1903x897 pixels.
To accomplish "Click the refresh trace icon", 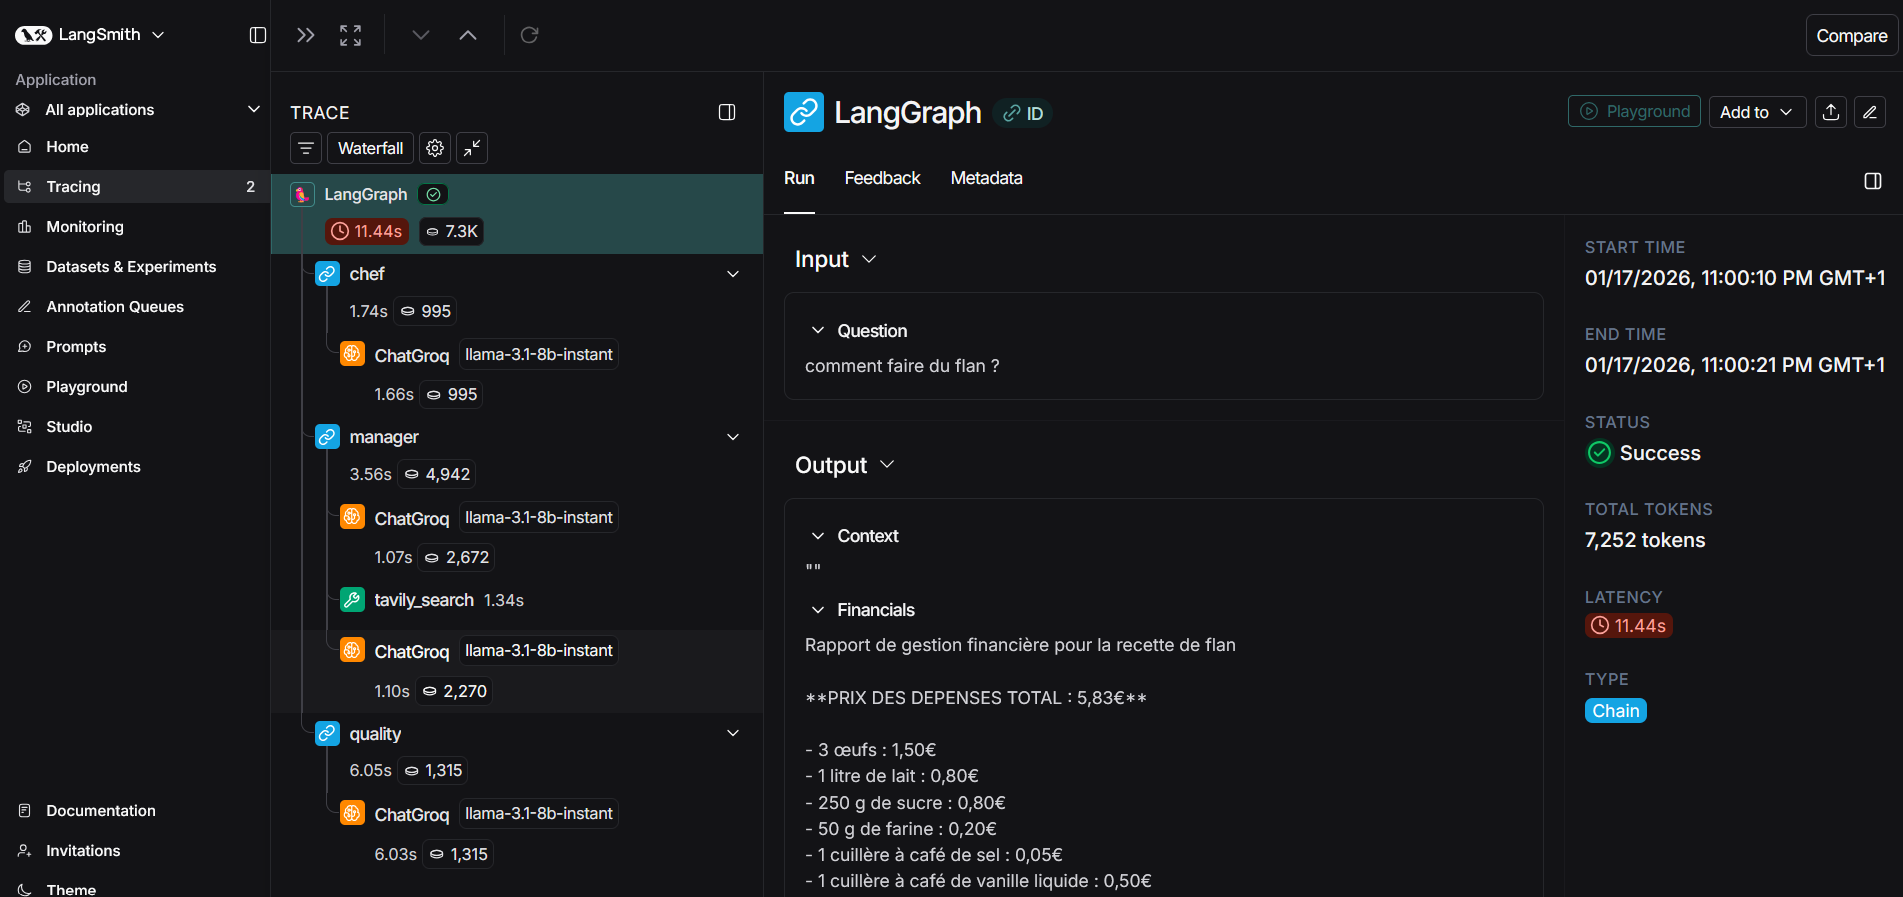I will click(530, 35).
